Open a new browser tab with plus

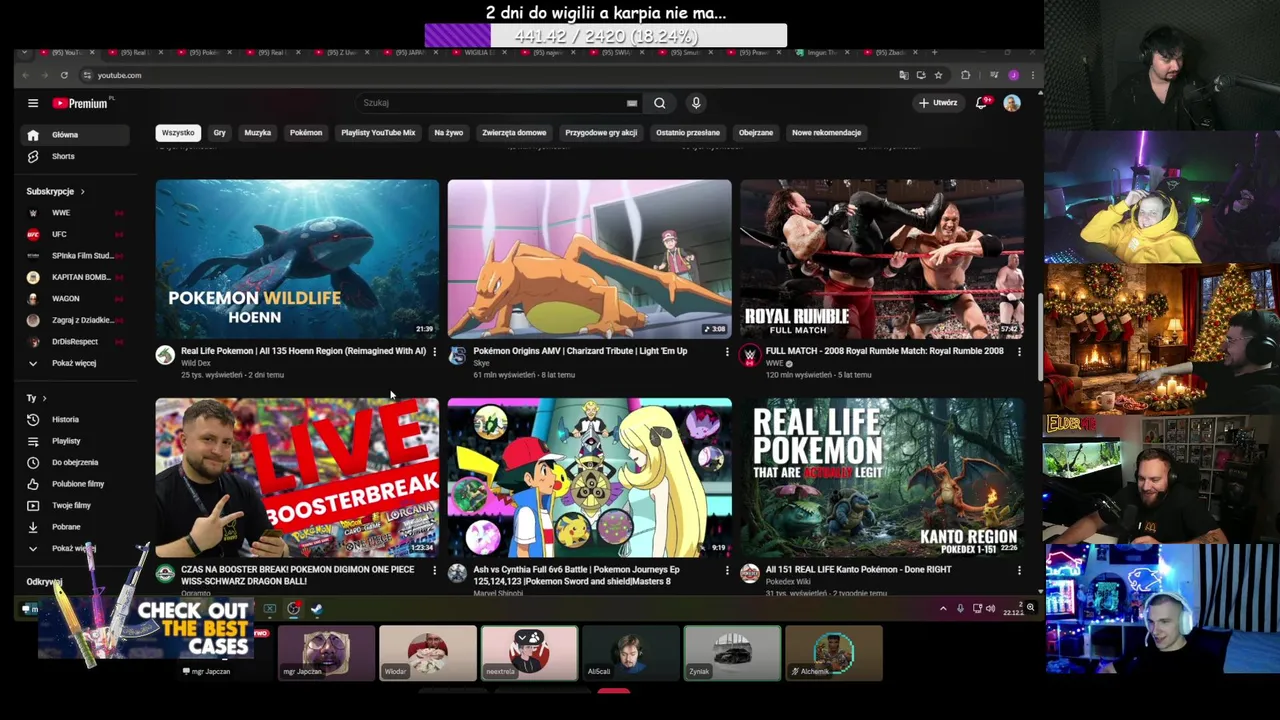pos(934,52)
